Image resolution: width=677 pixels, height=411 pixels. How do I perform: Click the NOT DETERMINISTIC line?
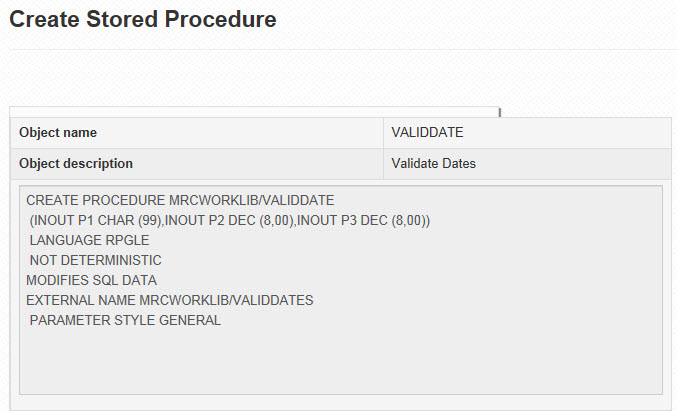95,260
